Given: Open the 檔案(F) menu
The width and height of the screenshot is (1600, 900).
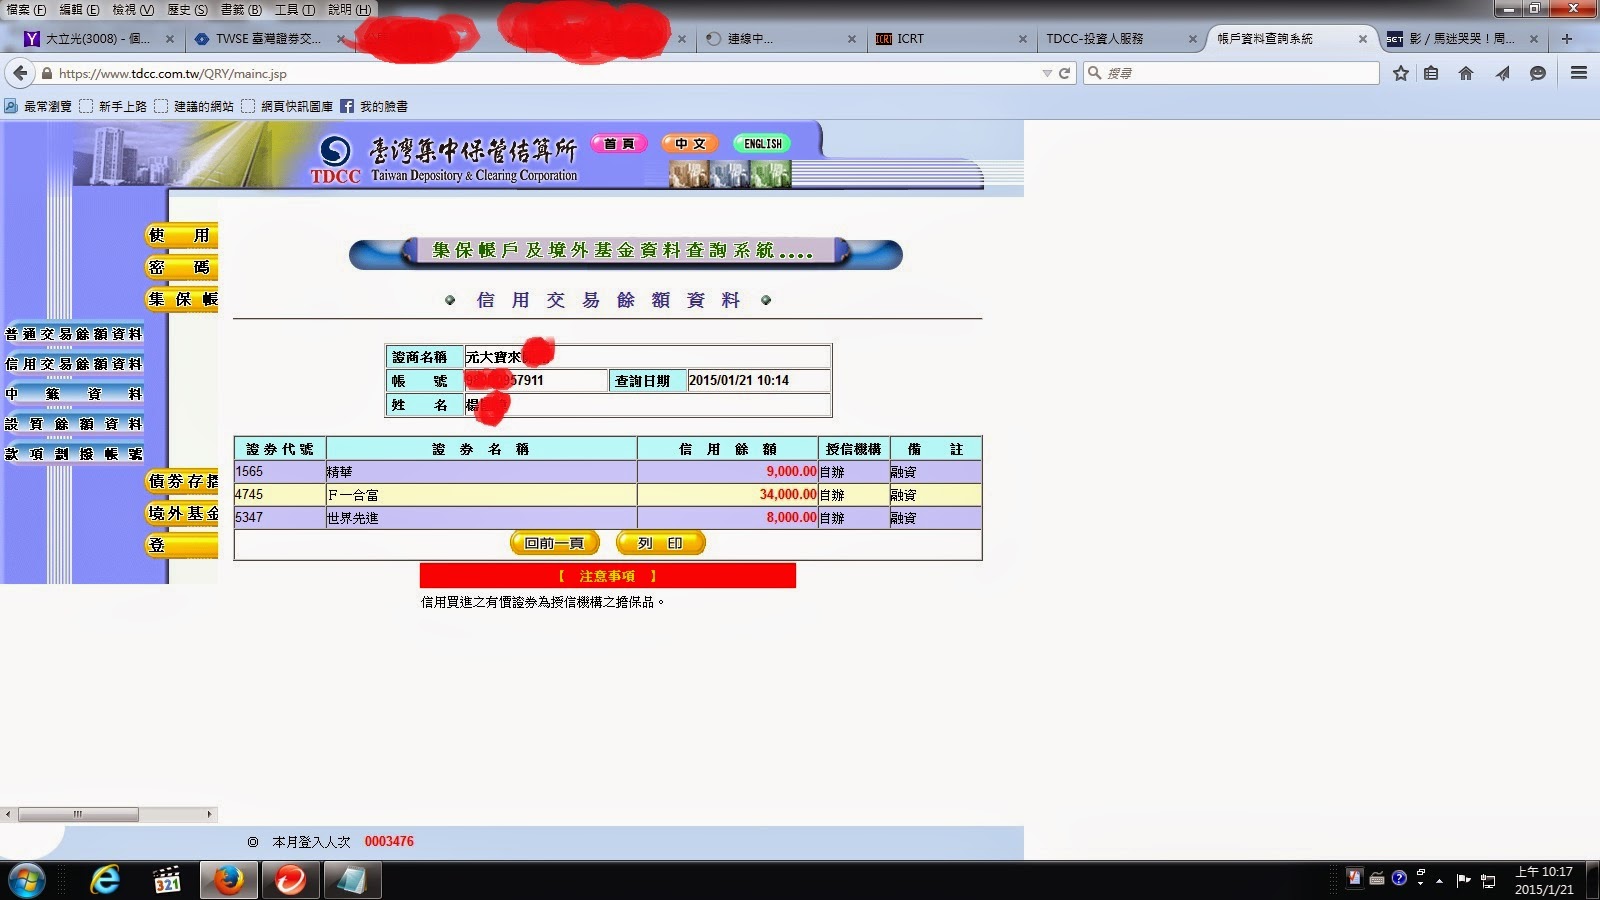Looking at the screenshot, I should (25, 9).
